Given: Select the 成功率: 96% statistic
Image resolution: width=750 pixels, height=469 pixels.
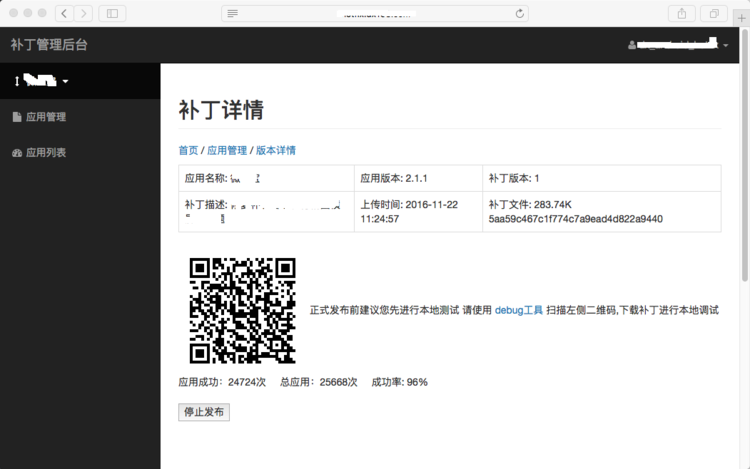Looking at the screenshot, I should 399,382.
